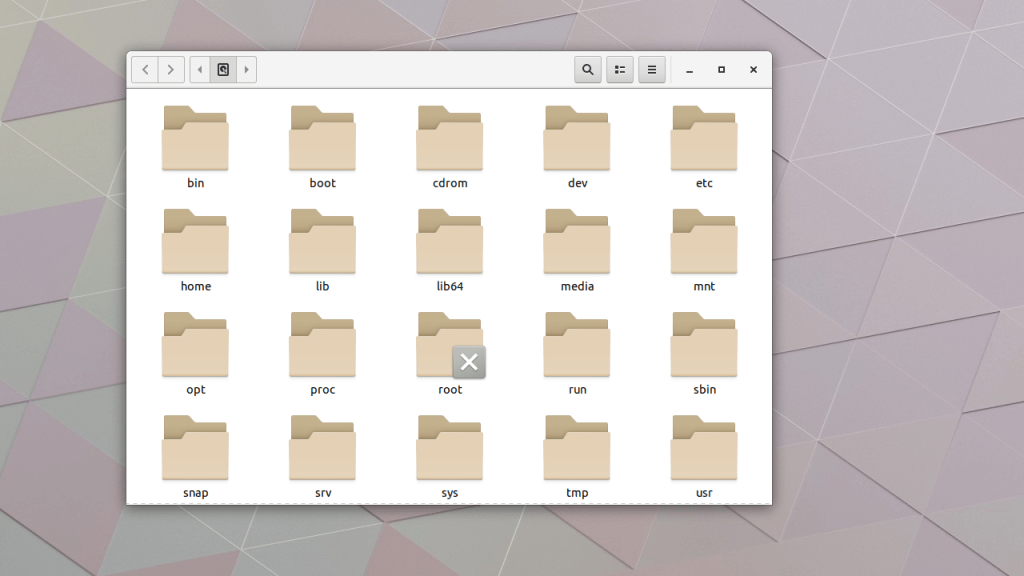Open the search tool in toolbar
This screenshot has width=1024, height=576.
click(x=588, y=70)
